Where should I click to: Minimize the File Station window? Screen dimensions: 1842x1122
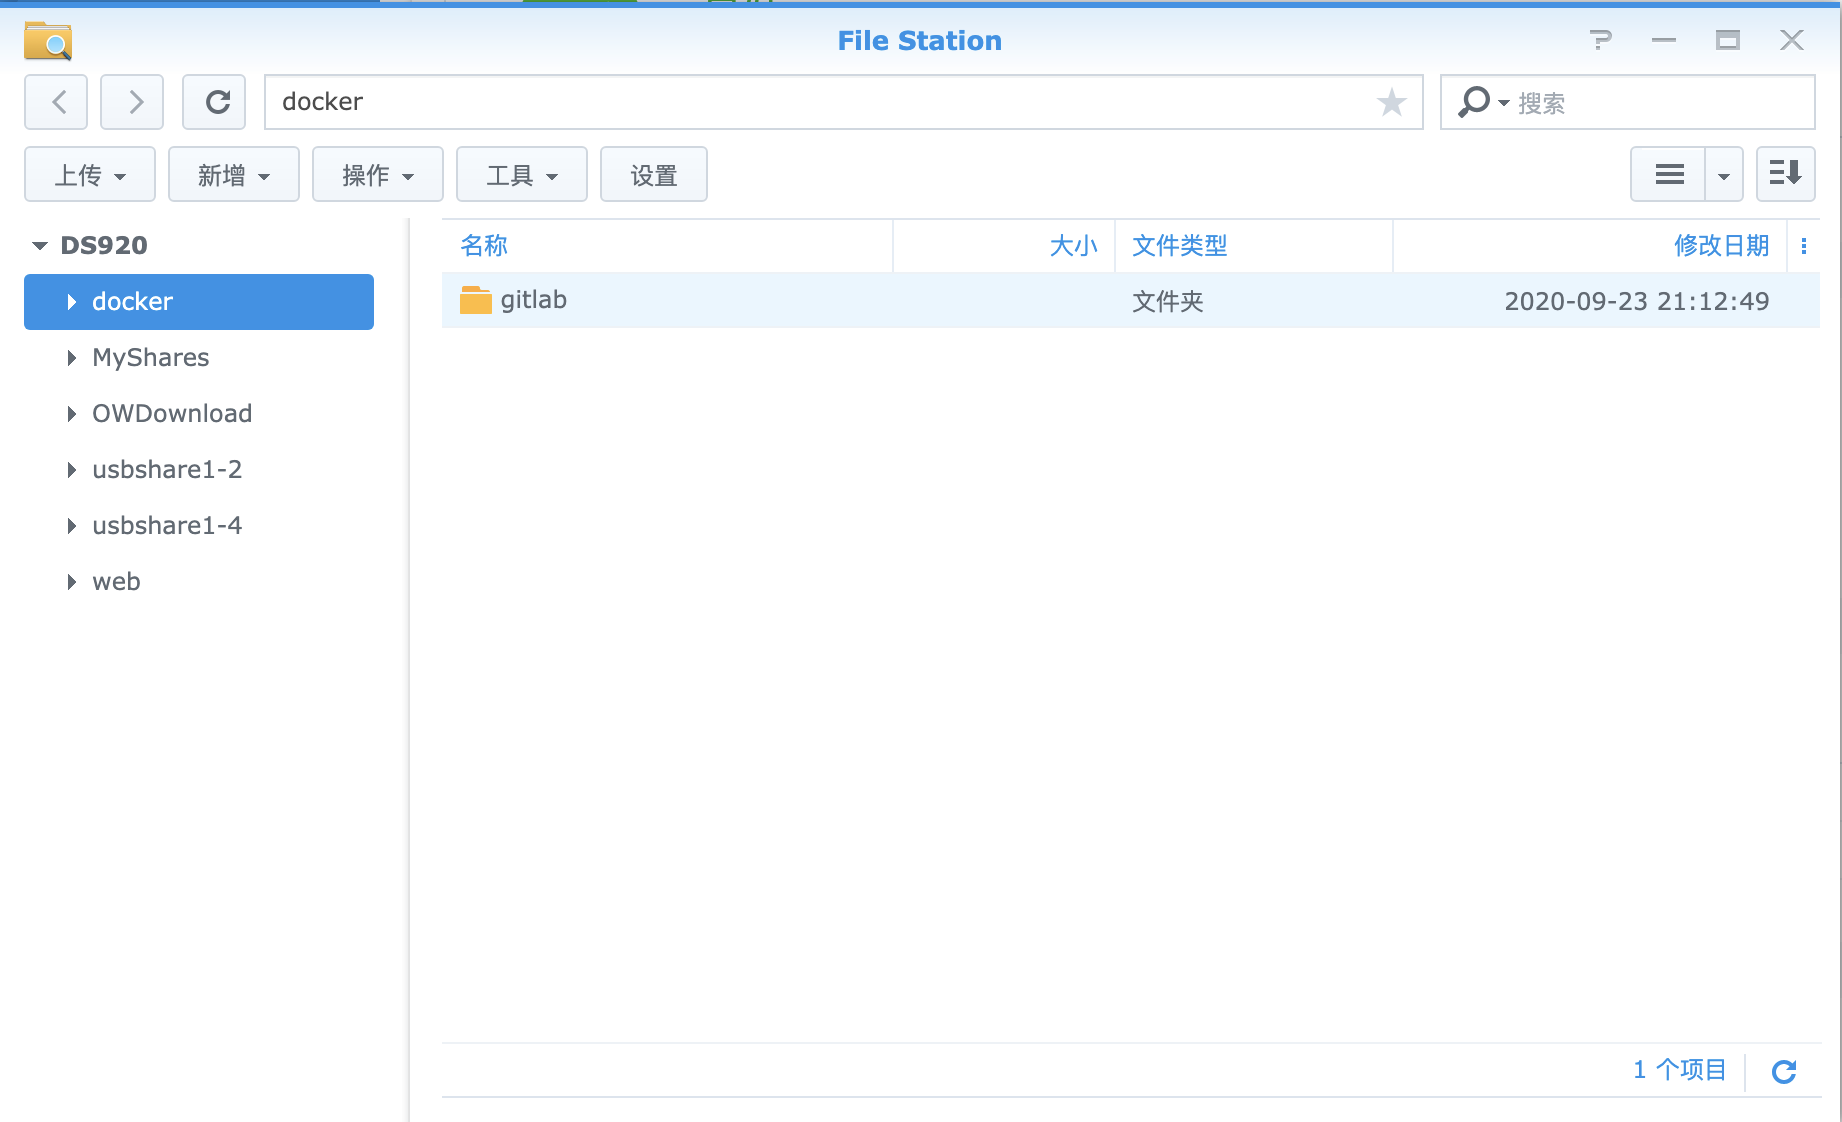(x=1664, y=40)
